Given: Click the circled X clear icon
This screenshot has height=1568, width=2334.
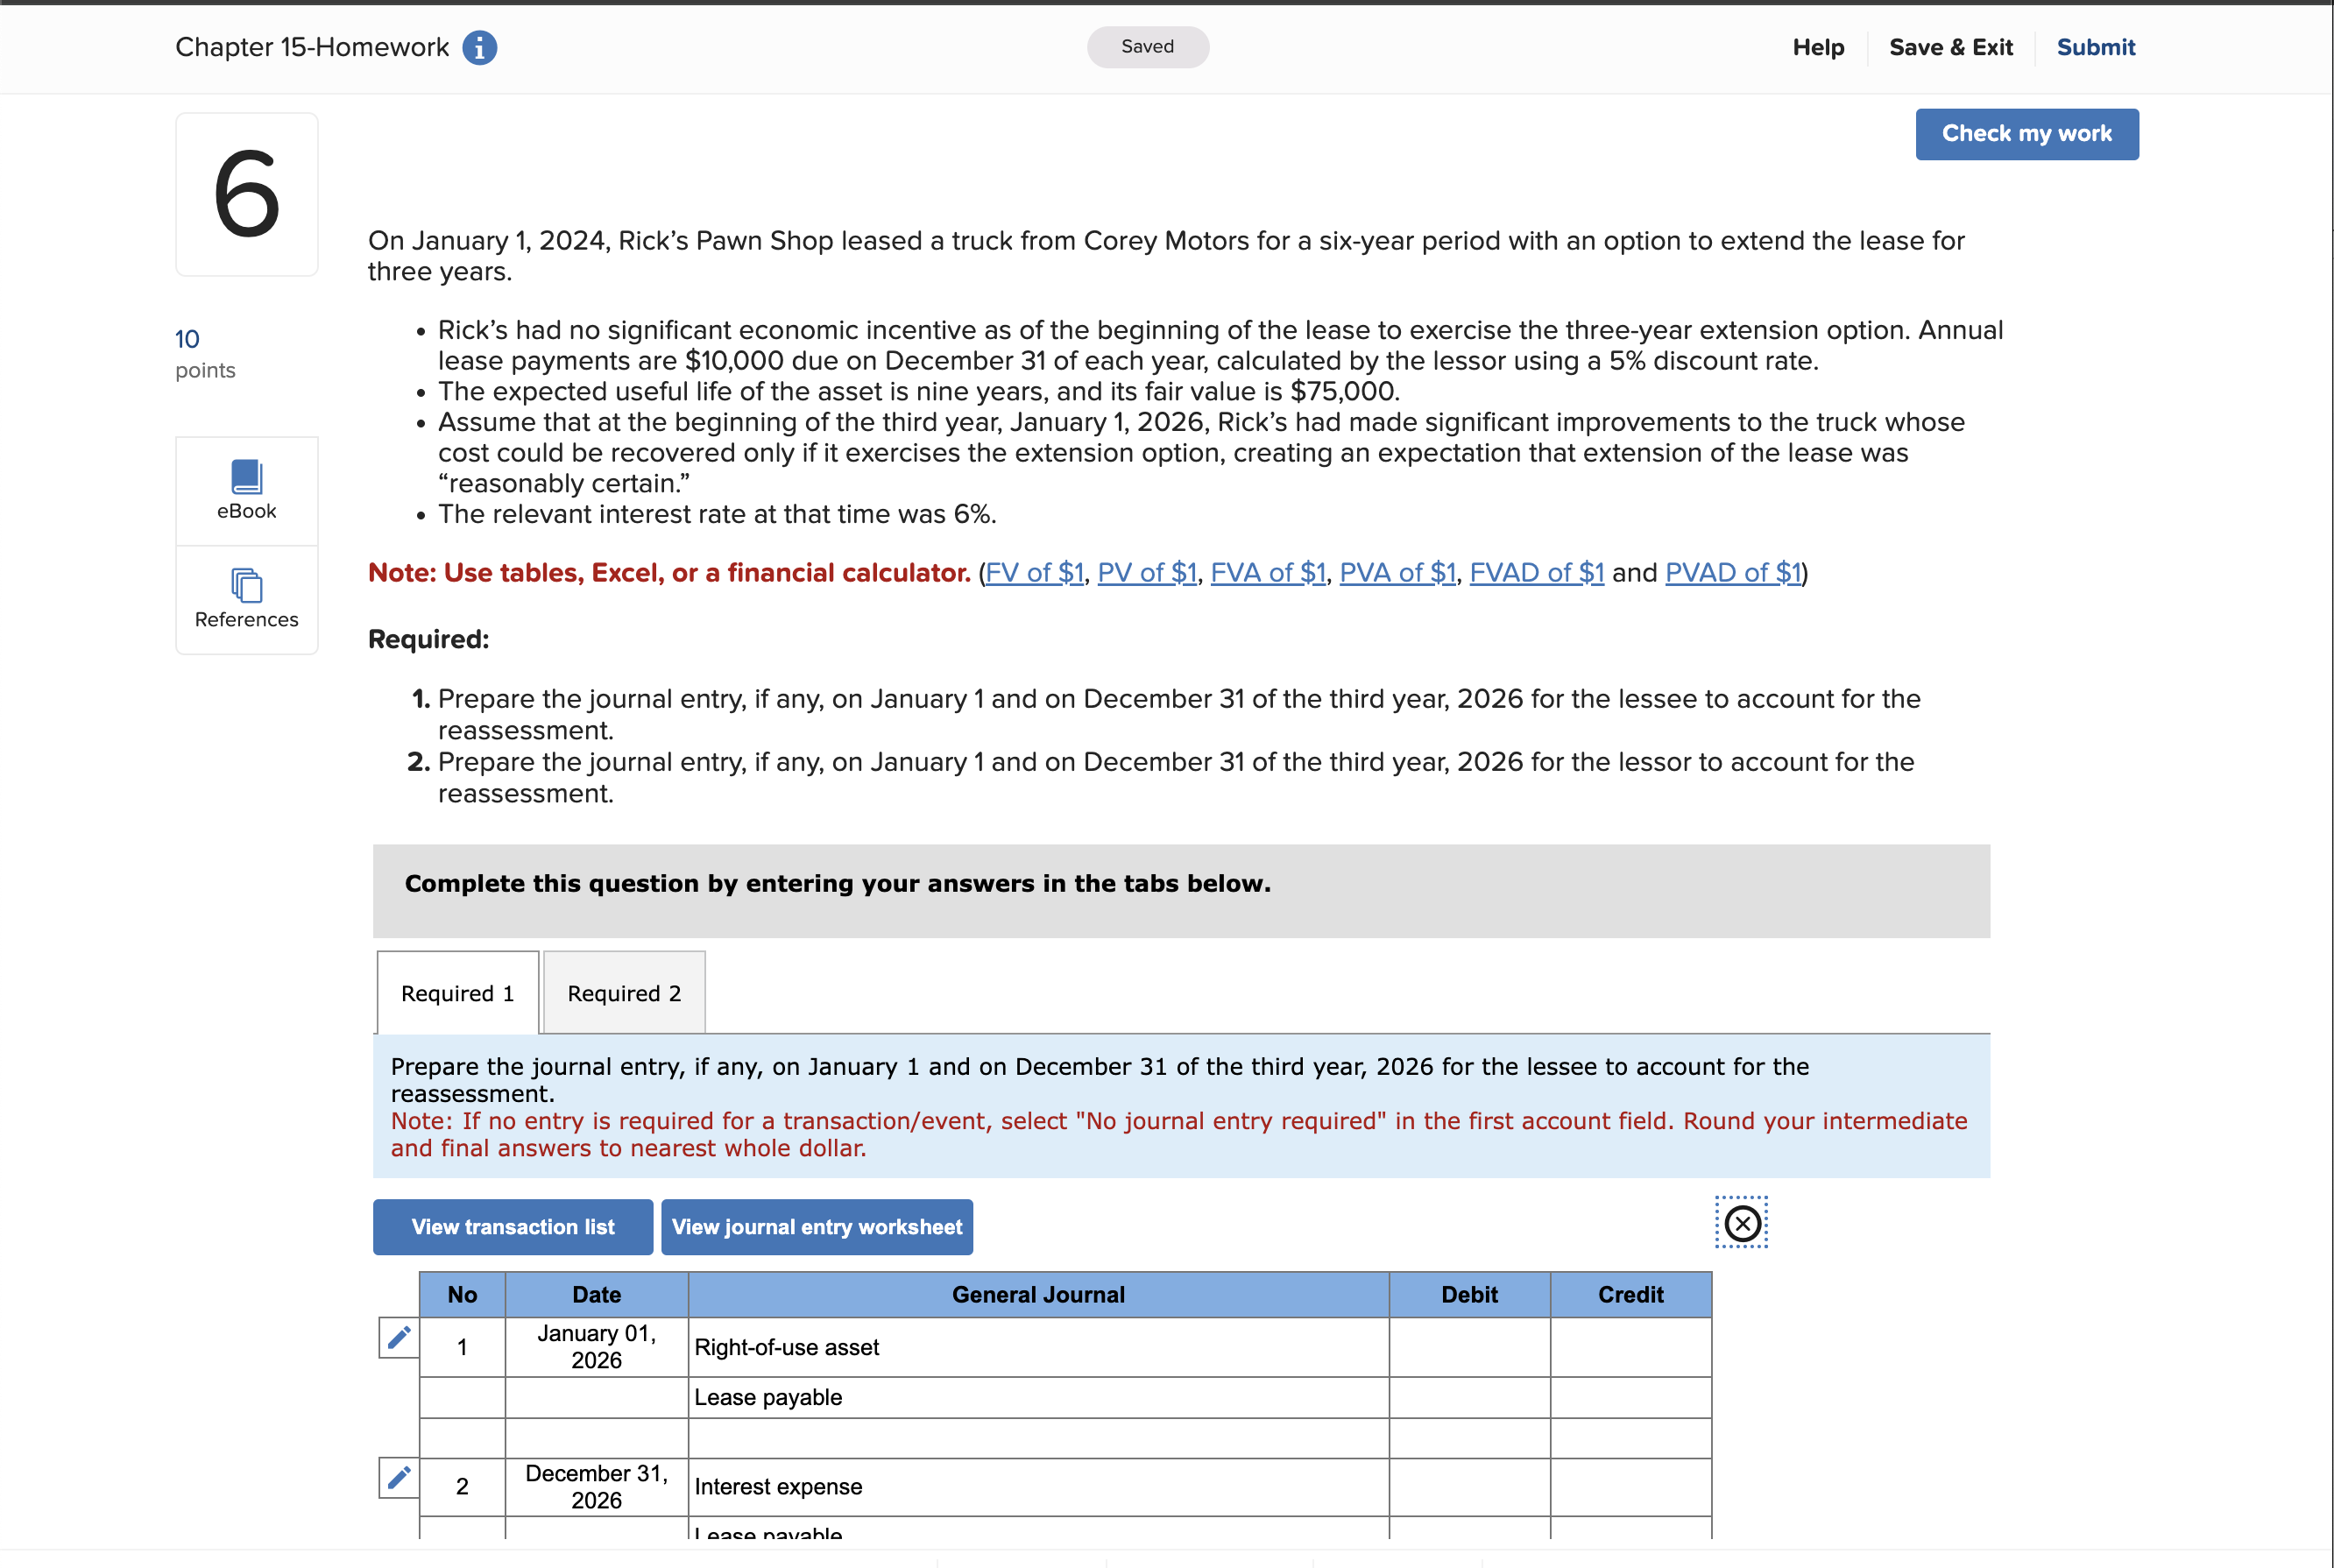Looking at the screenshot, I should (x=1741, y=1223).
